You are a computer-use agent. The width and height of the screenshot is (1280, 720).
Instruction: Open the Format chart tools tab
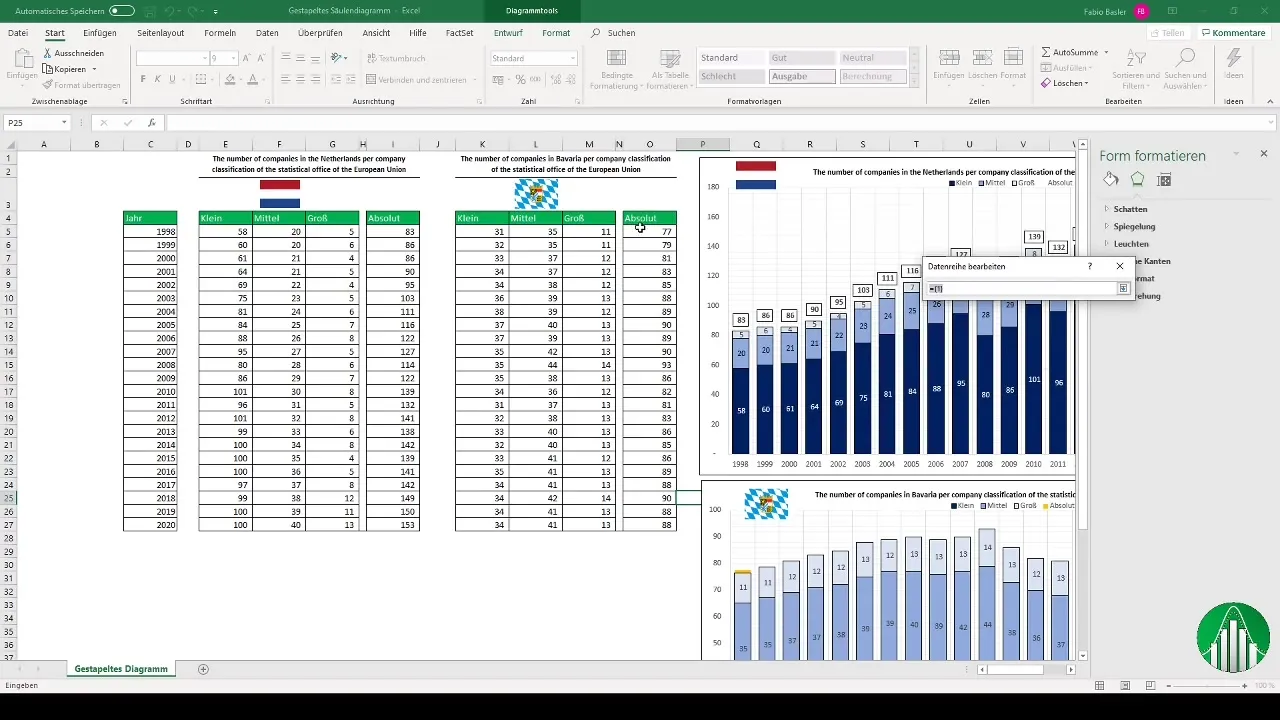(x=556, y=33)
